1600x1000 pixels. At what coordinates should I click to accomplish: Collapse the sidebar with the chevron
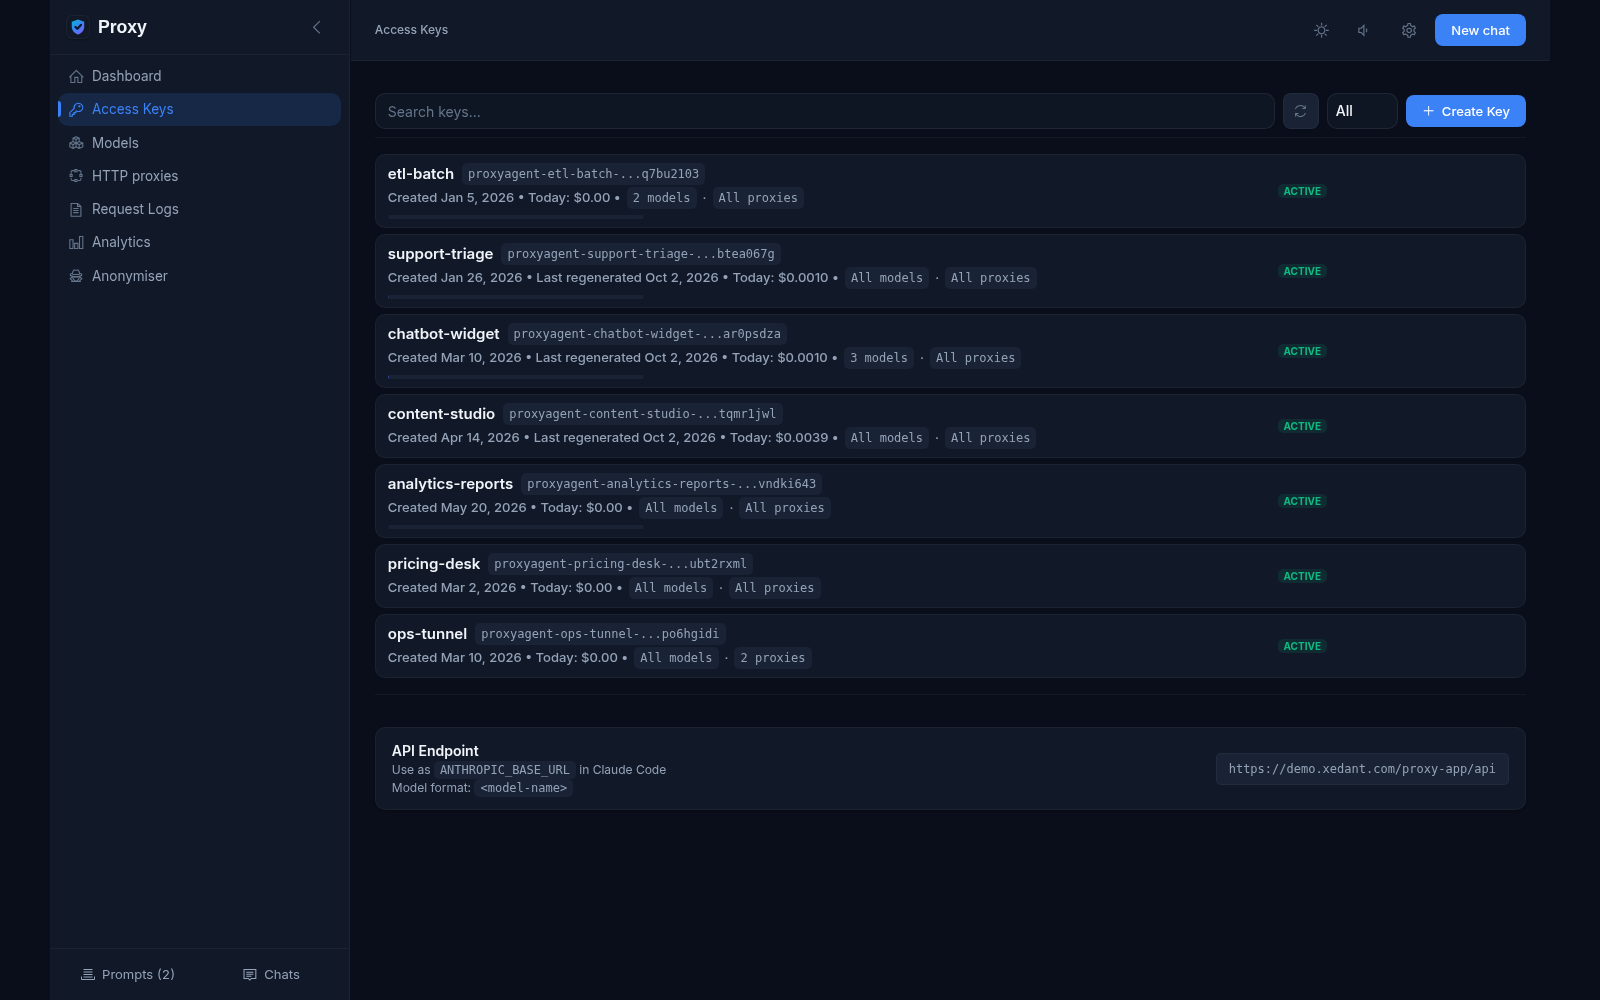pos(317,27)
